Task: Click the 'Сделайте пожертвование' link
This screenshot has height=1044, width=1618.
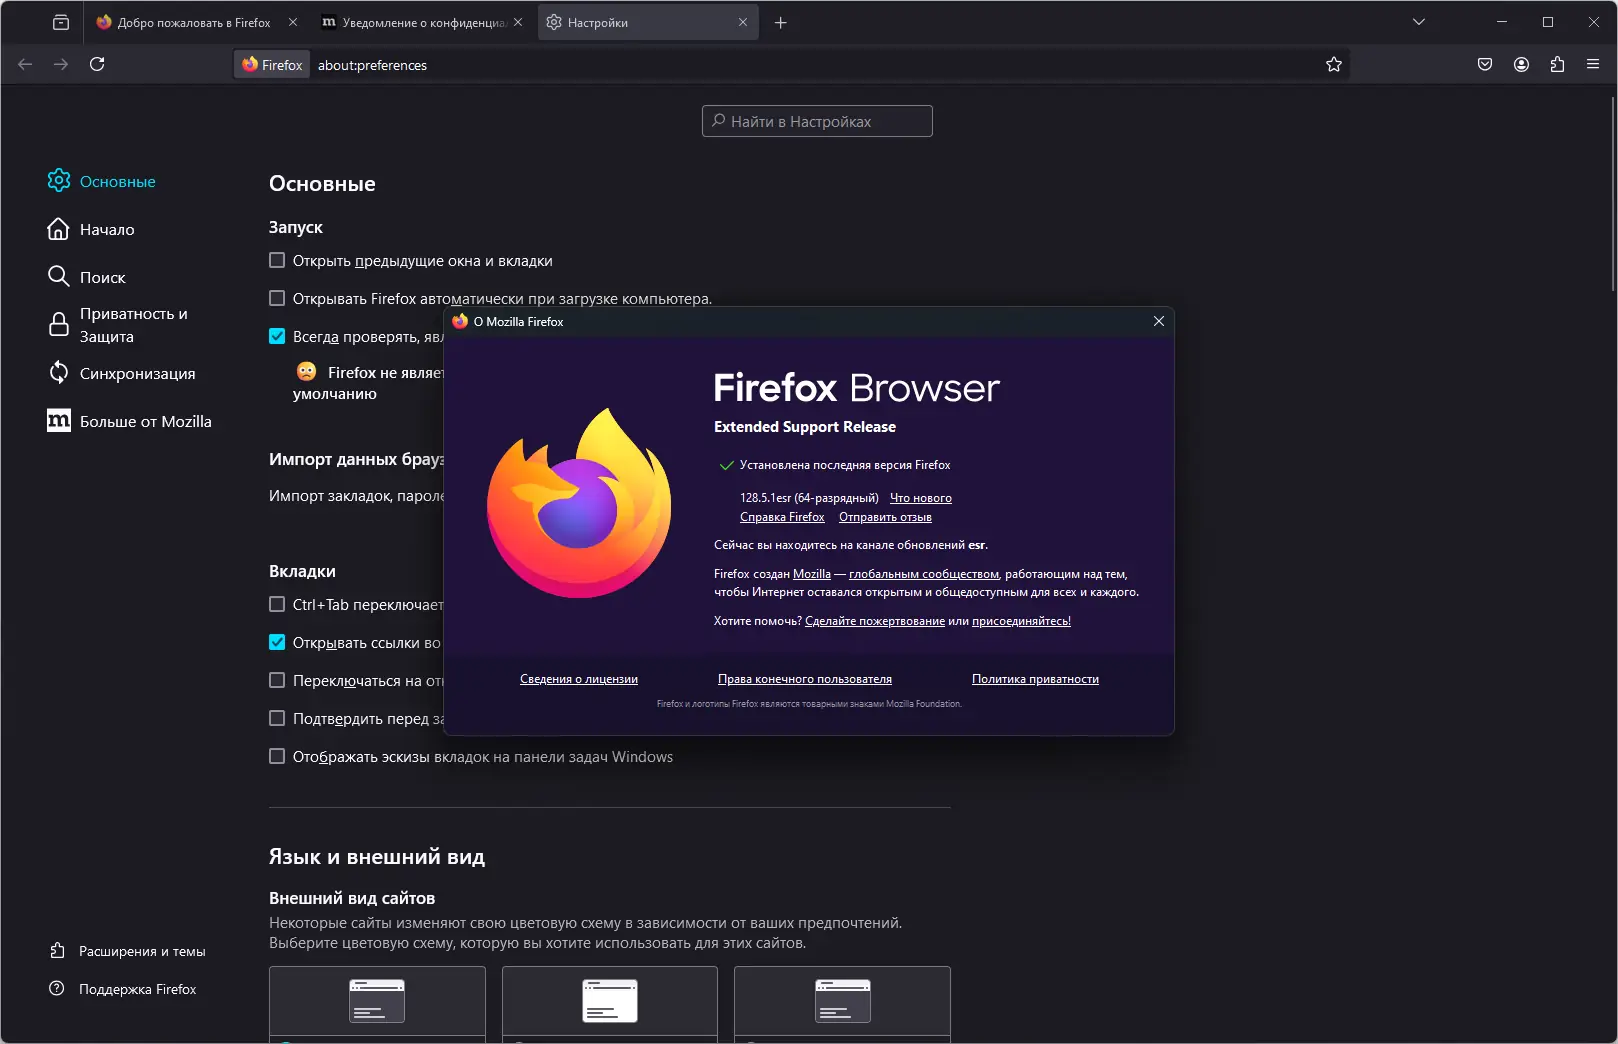Action: pos(875,621)
